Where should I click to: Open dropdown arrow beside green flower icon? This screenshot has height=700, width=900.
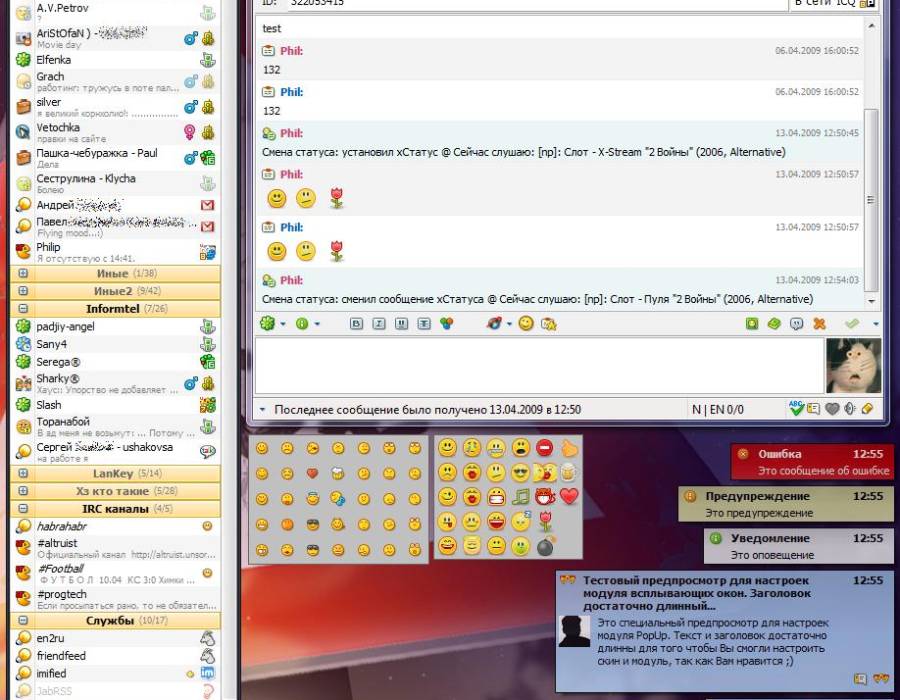[x=283, y=324]
